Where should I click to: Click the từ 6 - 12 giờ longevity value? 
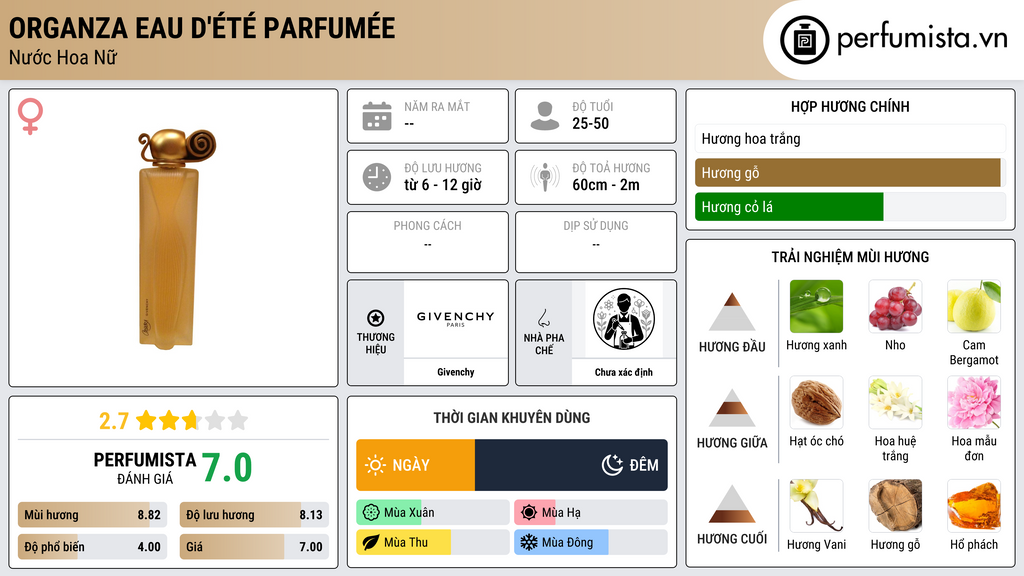[x=443, y=185]
